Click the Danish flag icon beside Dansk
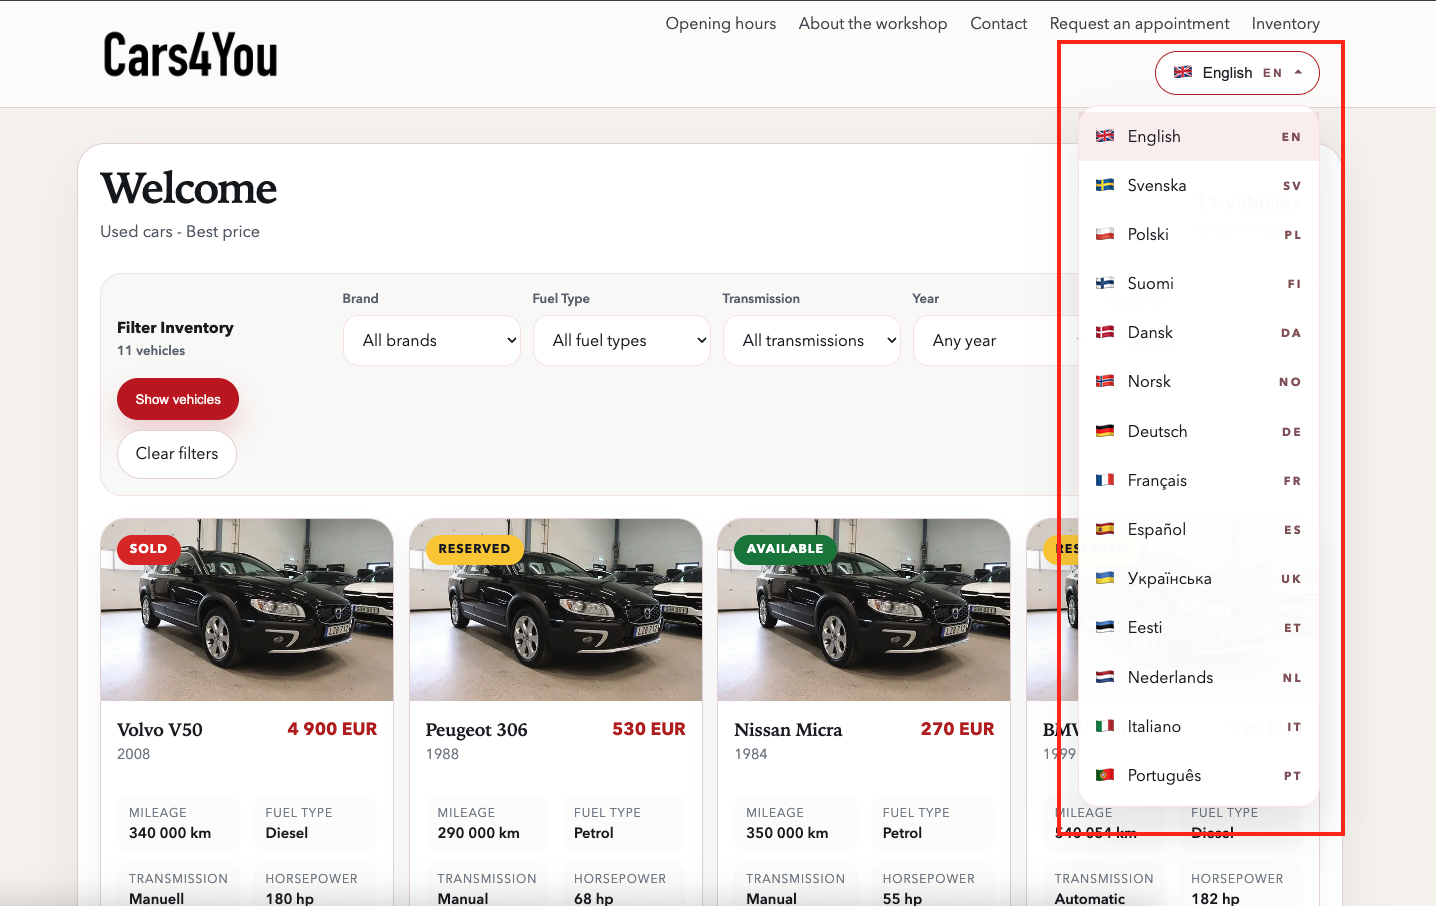Screen dimensions: 1436x906 [1105, 332]
